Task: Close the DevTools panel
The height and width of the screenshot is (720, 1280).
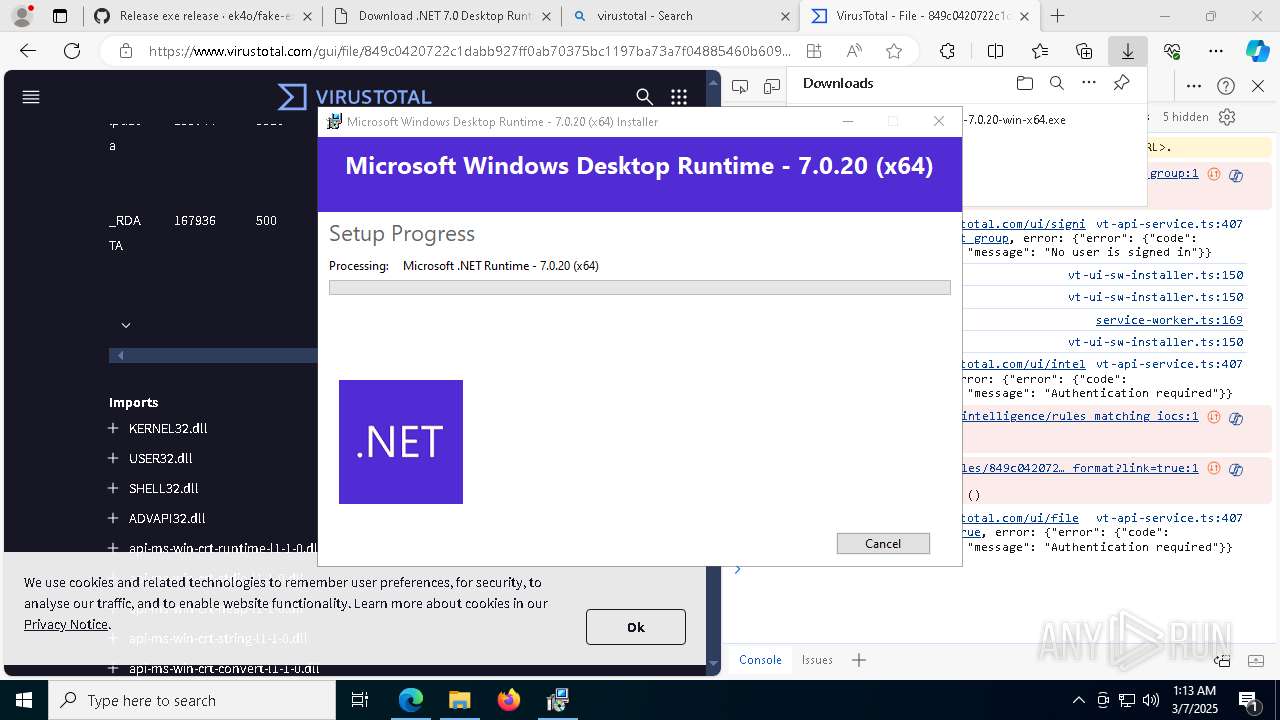Action: pyautogui.click(x=1258, y=87)
